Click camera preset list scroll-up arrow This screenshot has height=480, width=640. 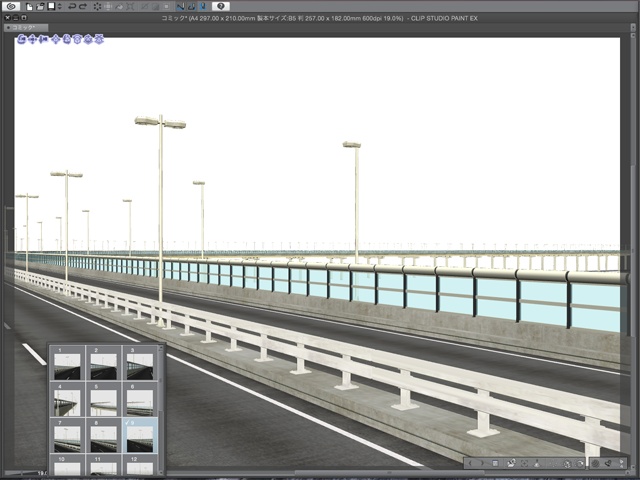point(161,348)
